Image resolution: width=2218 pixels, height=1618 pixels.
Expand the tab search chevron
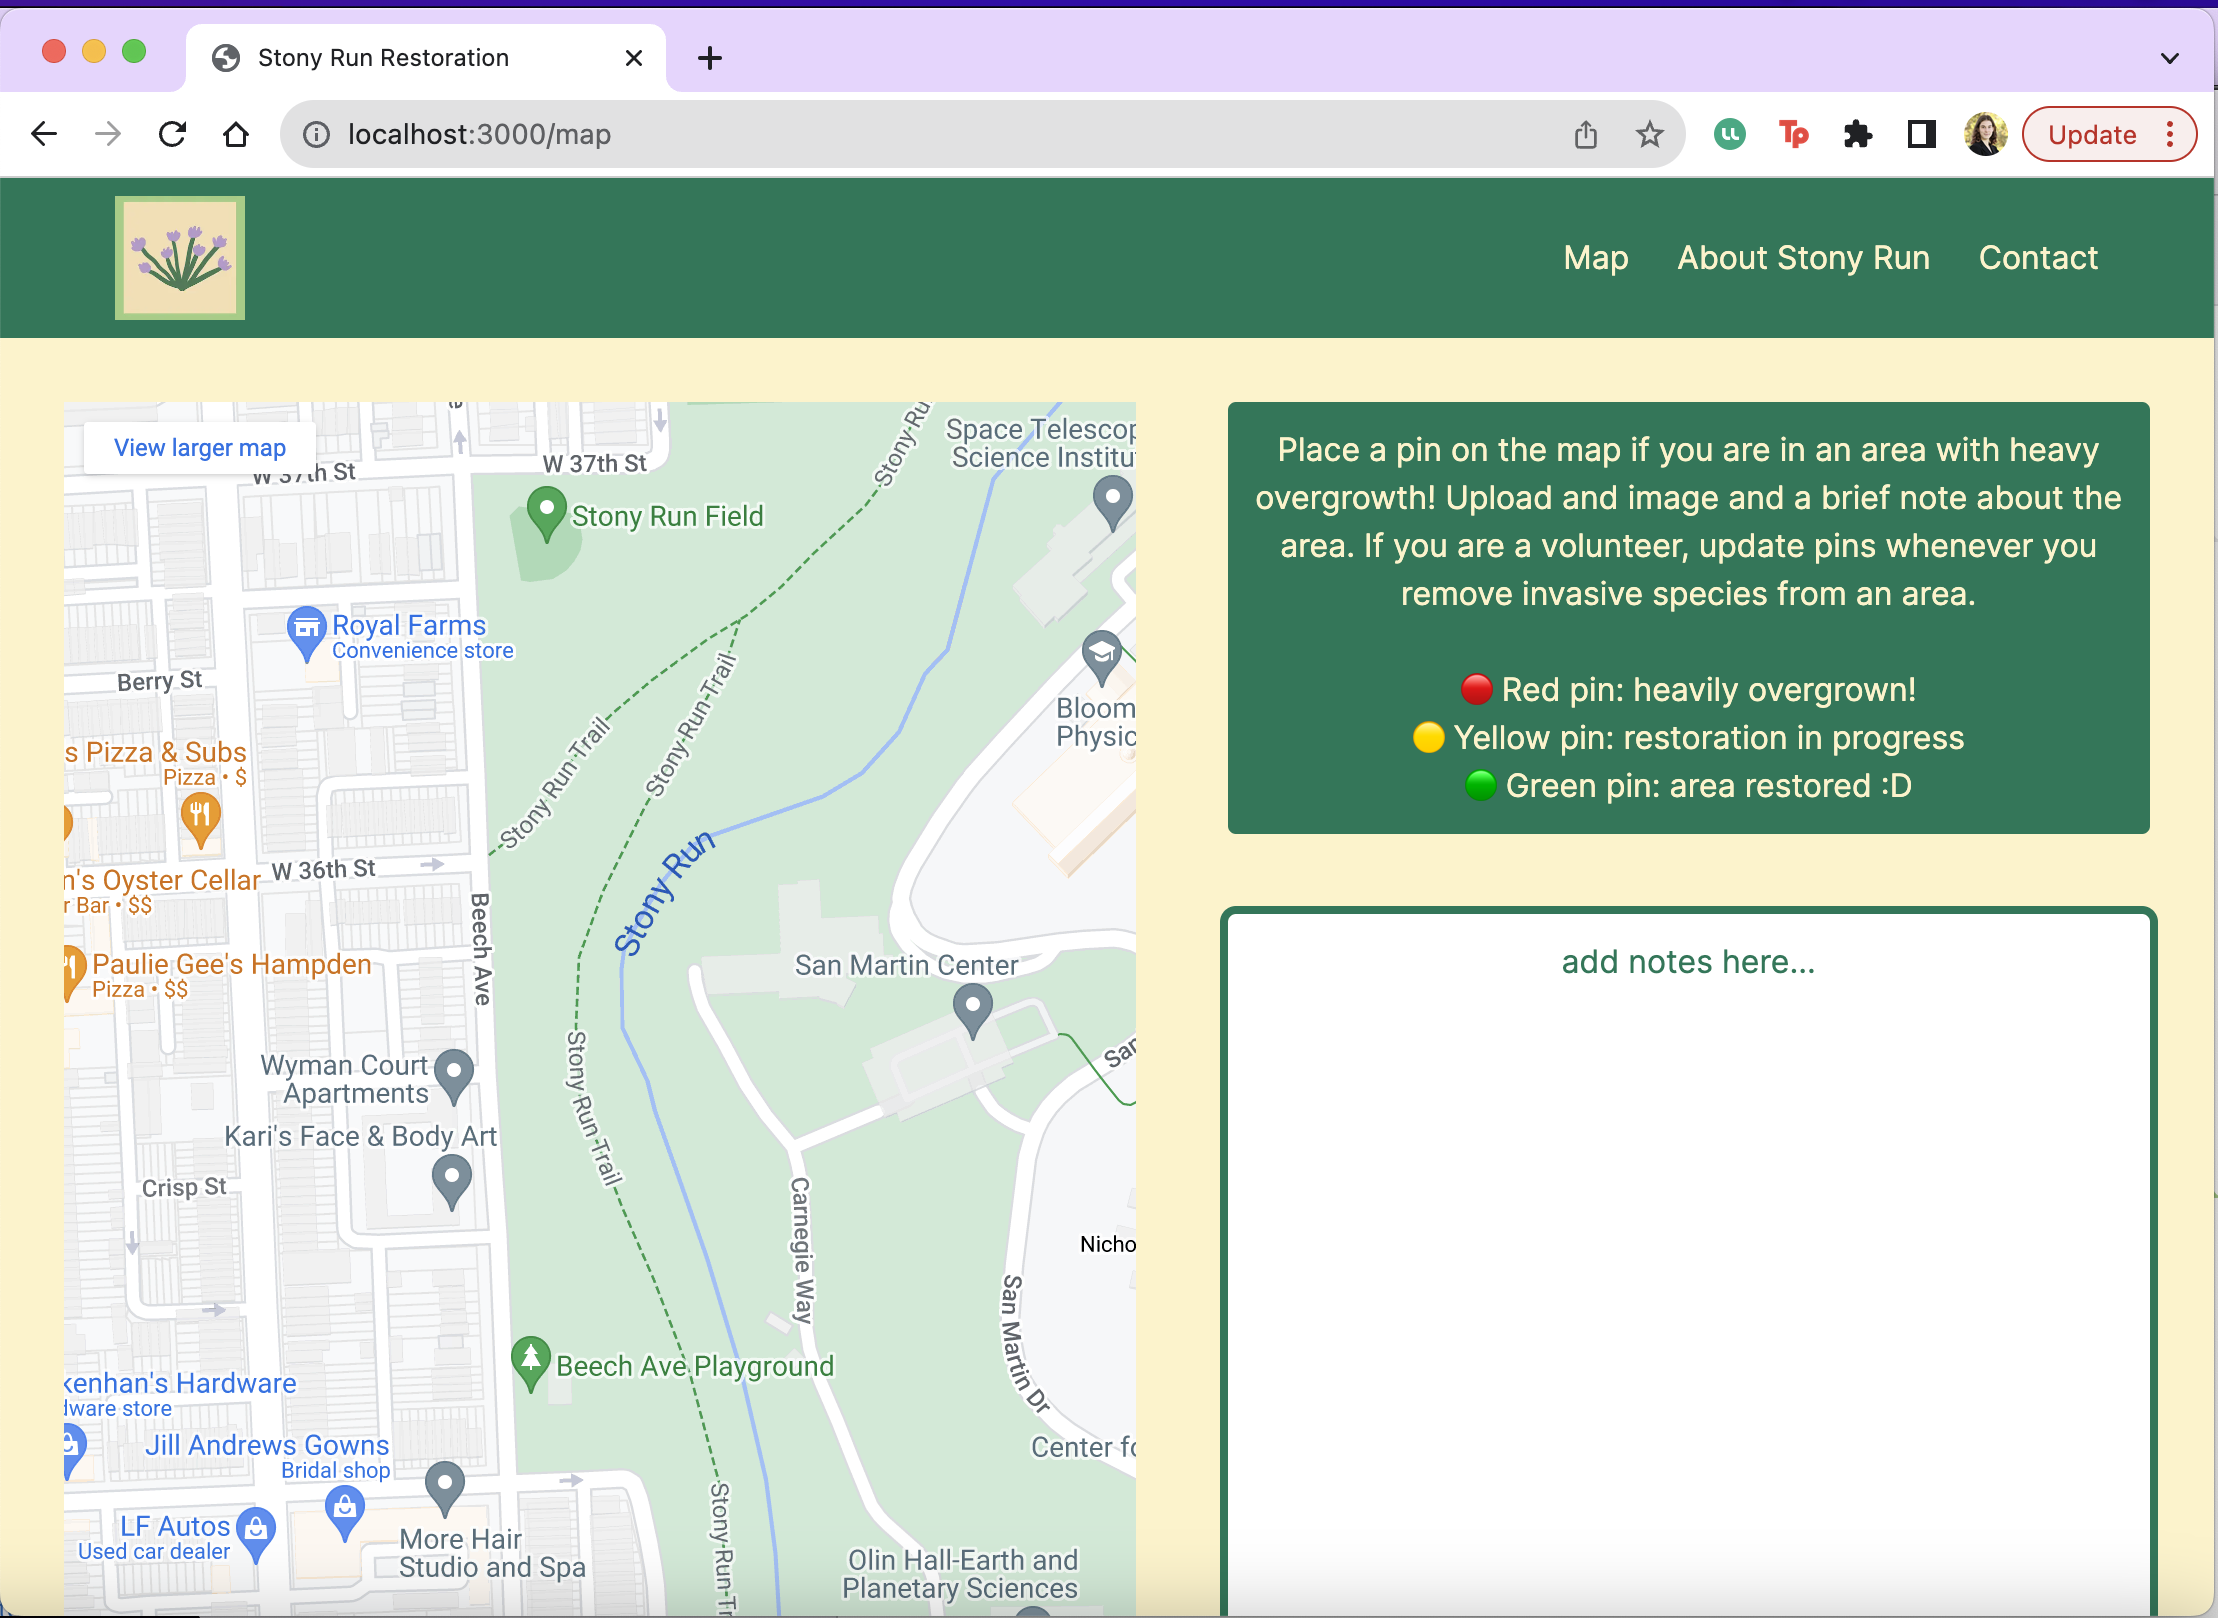pyautogui.click(x=2169, y=58)
